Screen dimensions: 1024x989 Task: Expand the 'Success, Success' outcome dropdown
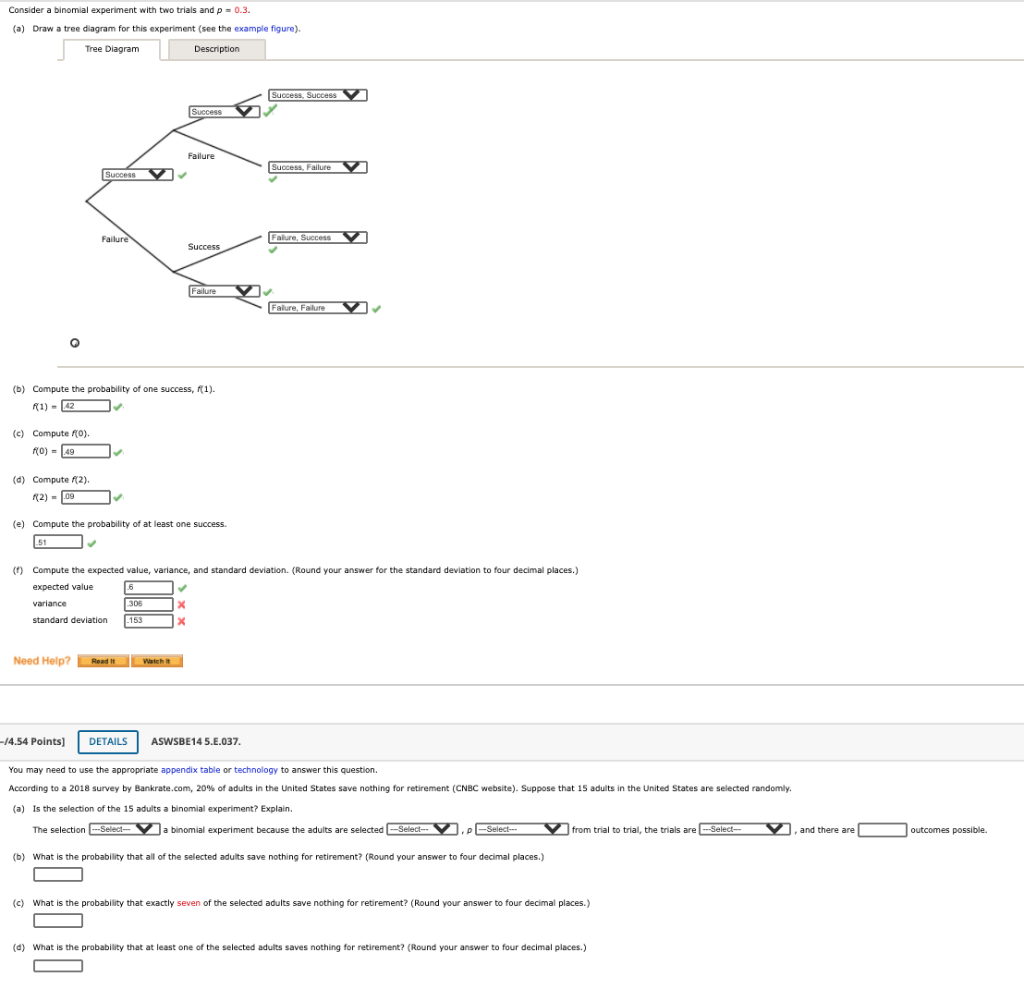coord(317,95)
